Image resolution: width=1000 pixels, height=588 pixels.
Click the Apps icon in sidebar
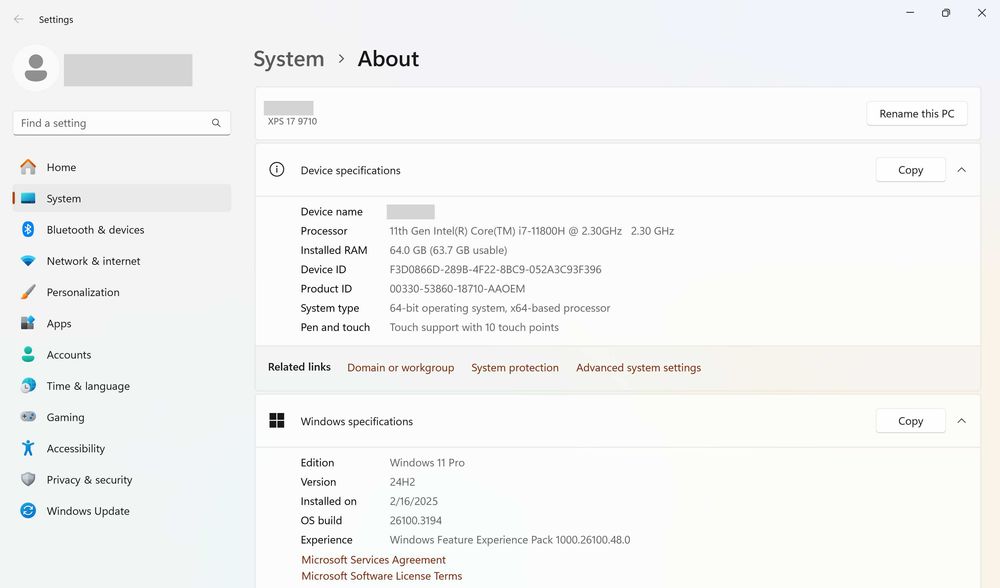28,323
